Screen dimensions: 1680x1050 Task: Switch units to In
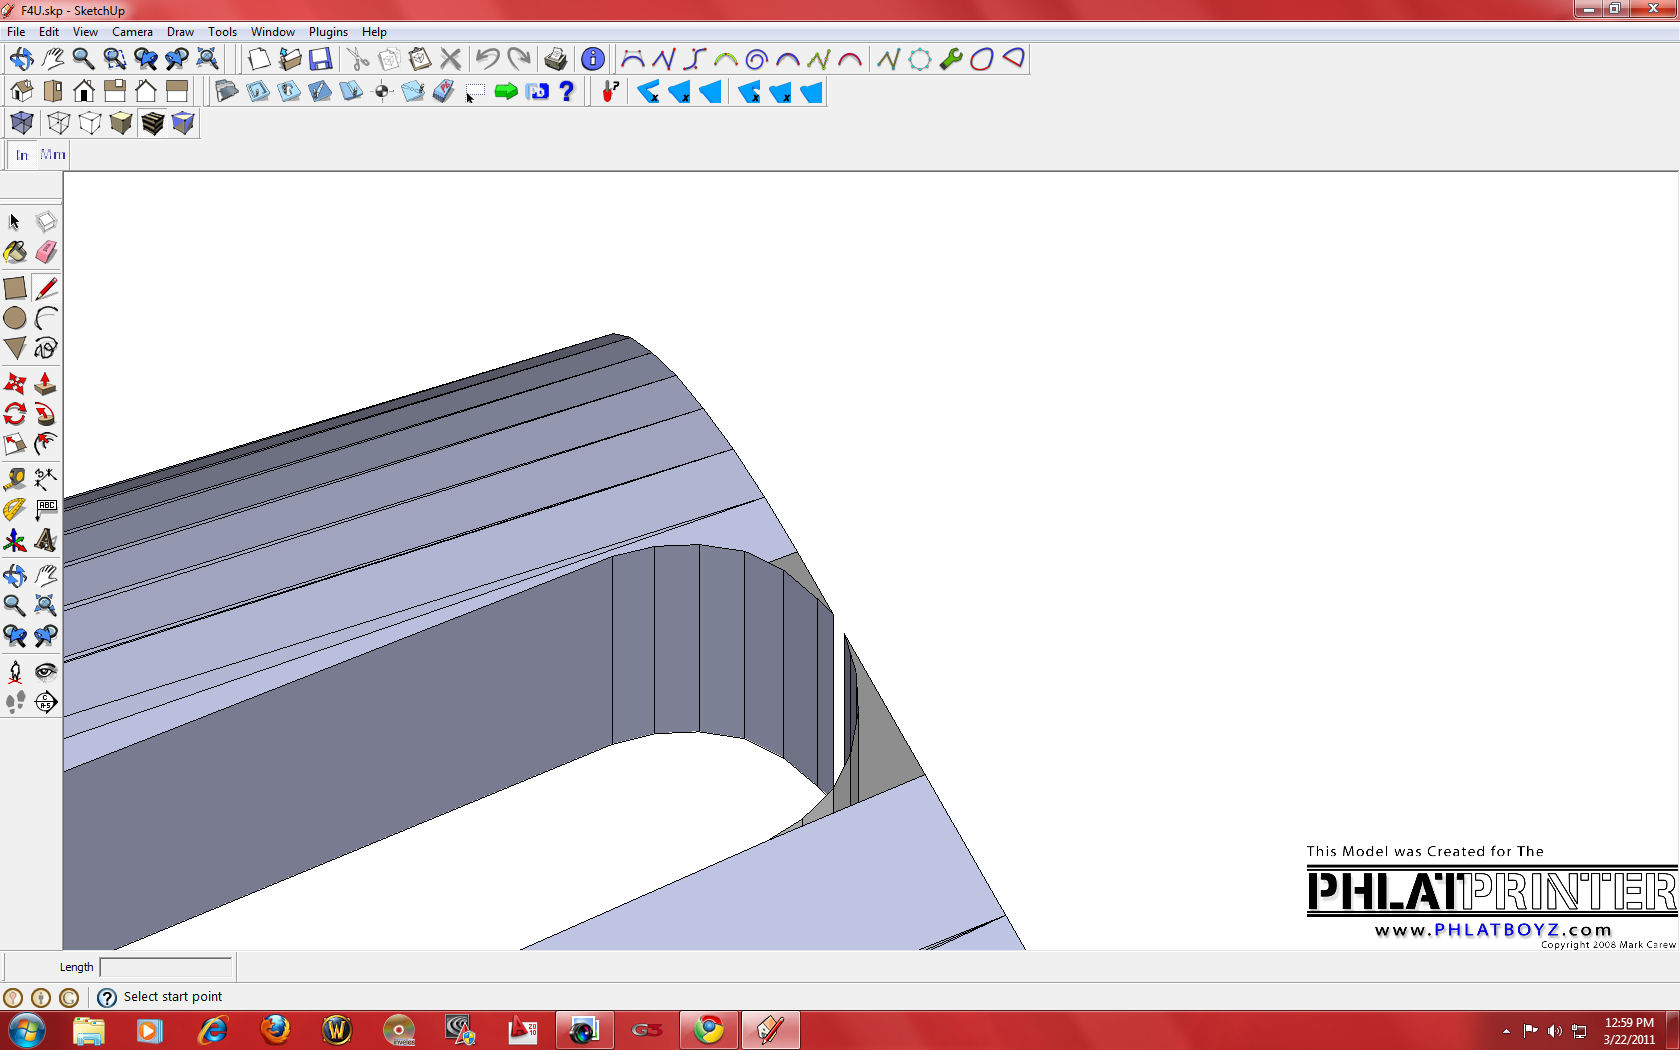[22, 155]
